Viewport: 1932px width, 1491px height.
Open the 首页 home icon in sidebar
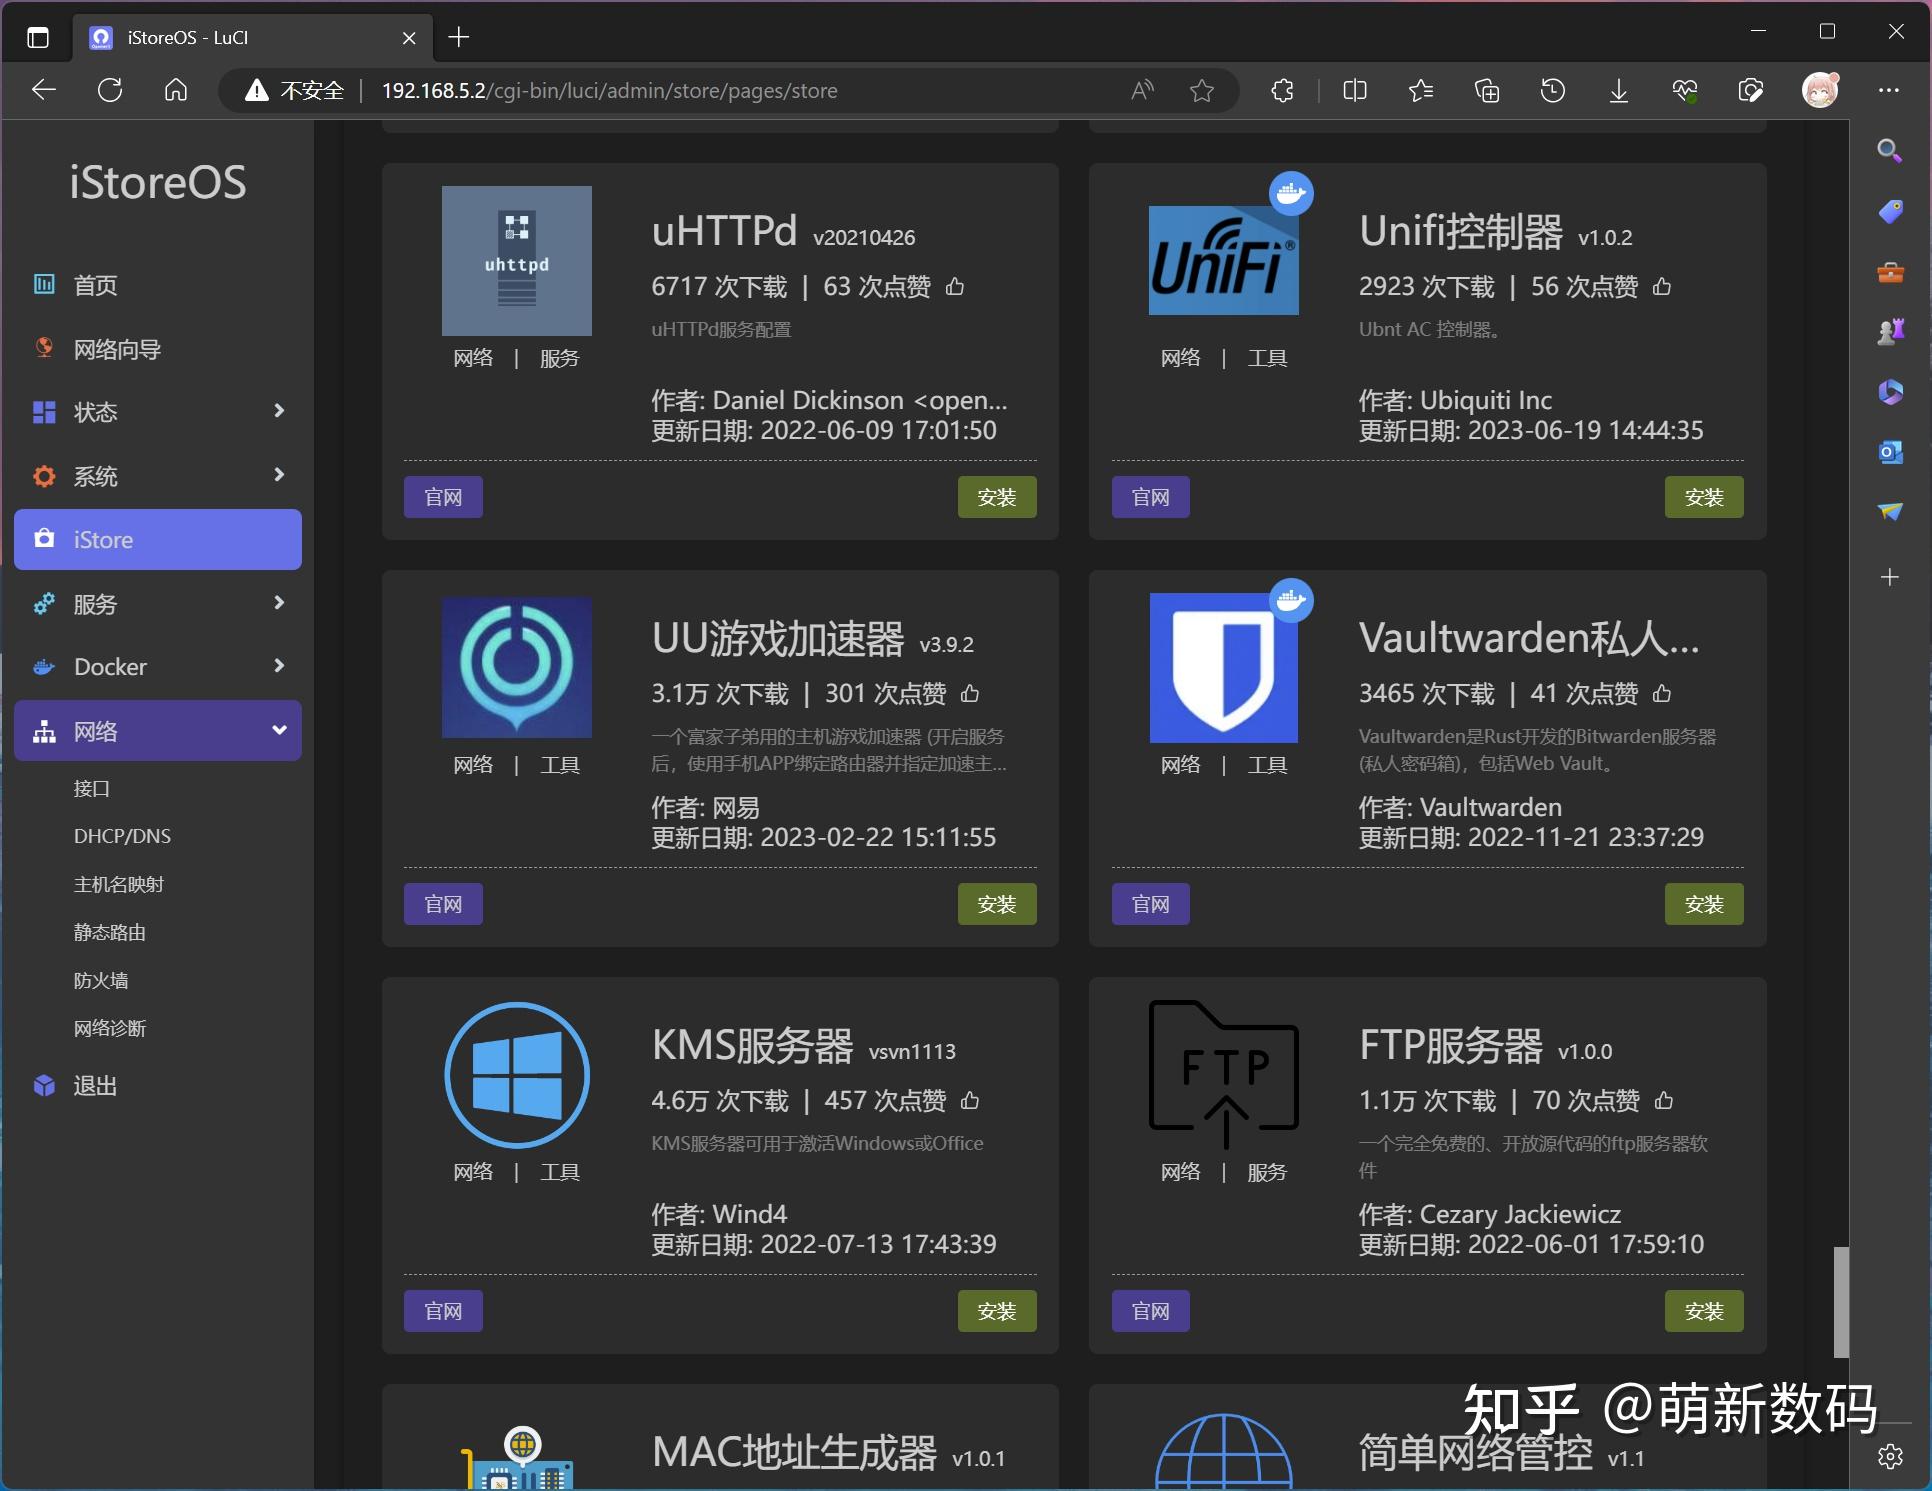[x=44, y=285]
